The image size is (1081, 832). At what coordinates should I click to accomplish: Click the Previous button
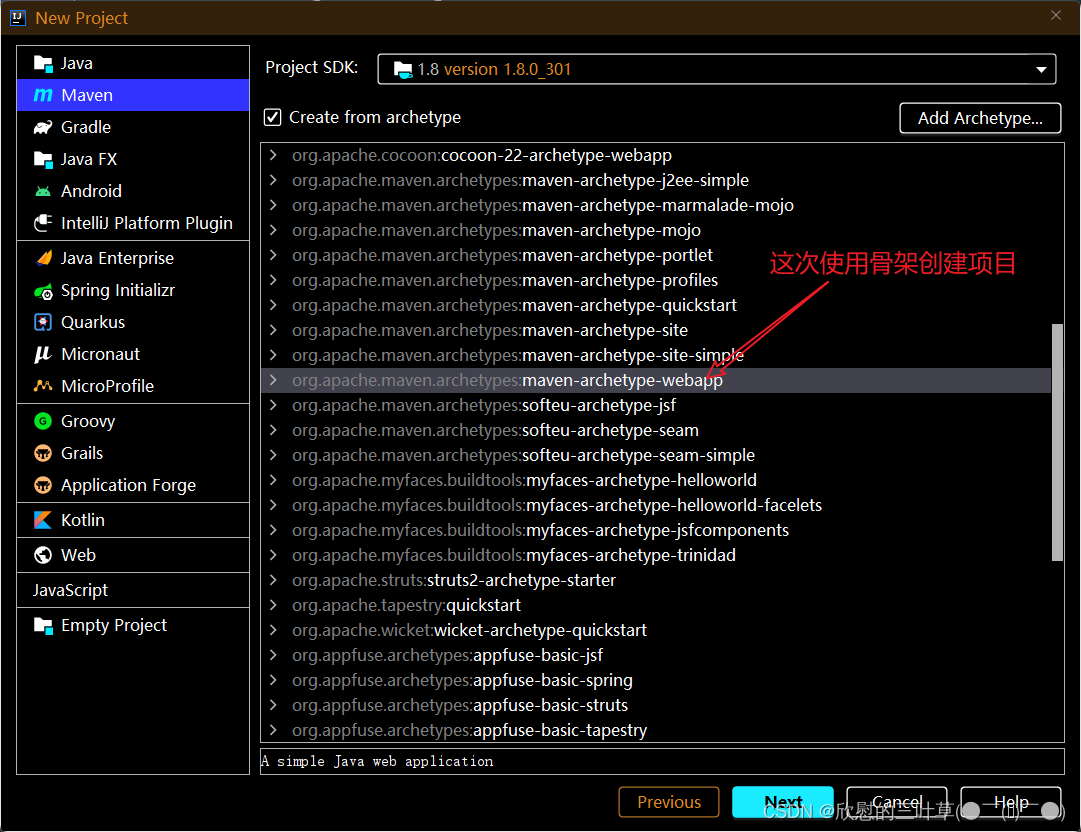tap(669, 802)
